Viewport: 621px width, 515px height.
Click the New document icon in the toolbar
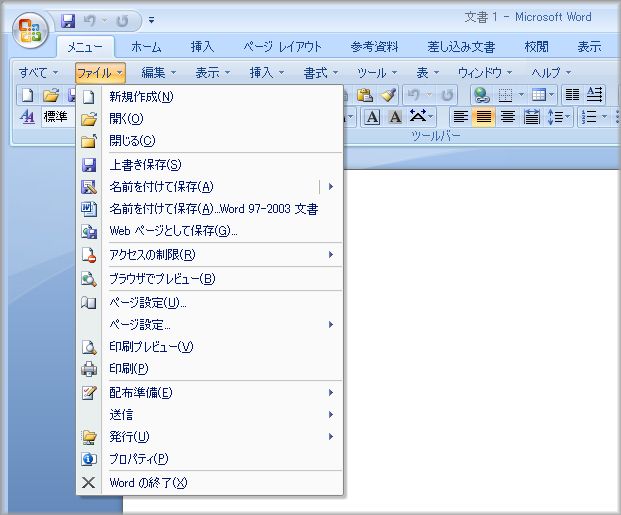click(27, 95)
